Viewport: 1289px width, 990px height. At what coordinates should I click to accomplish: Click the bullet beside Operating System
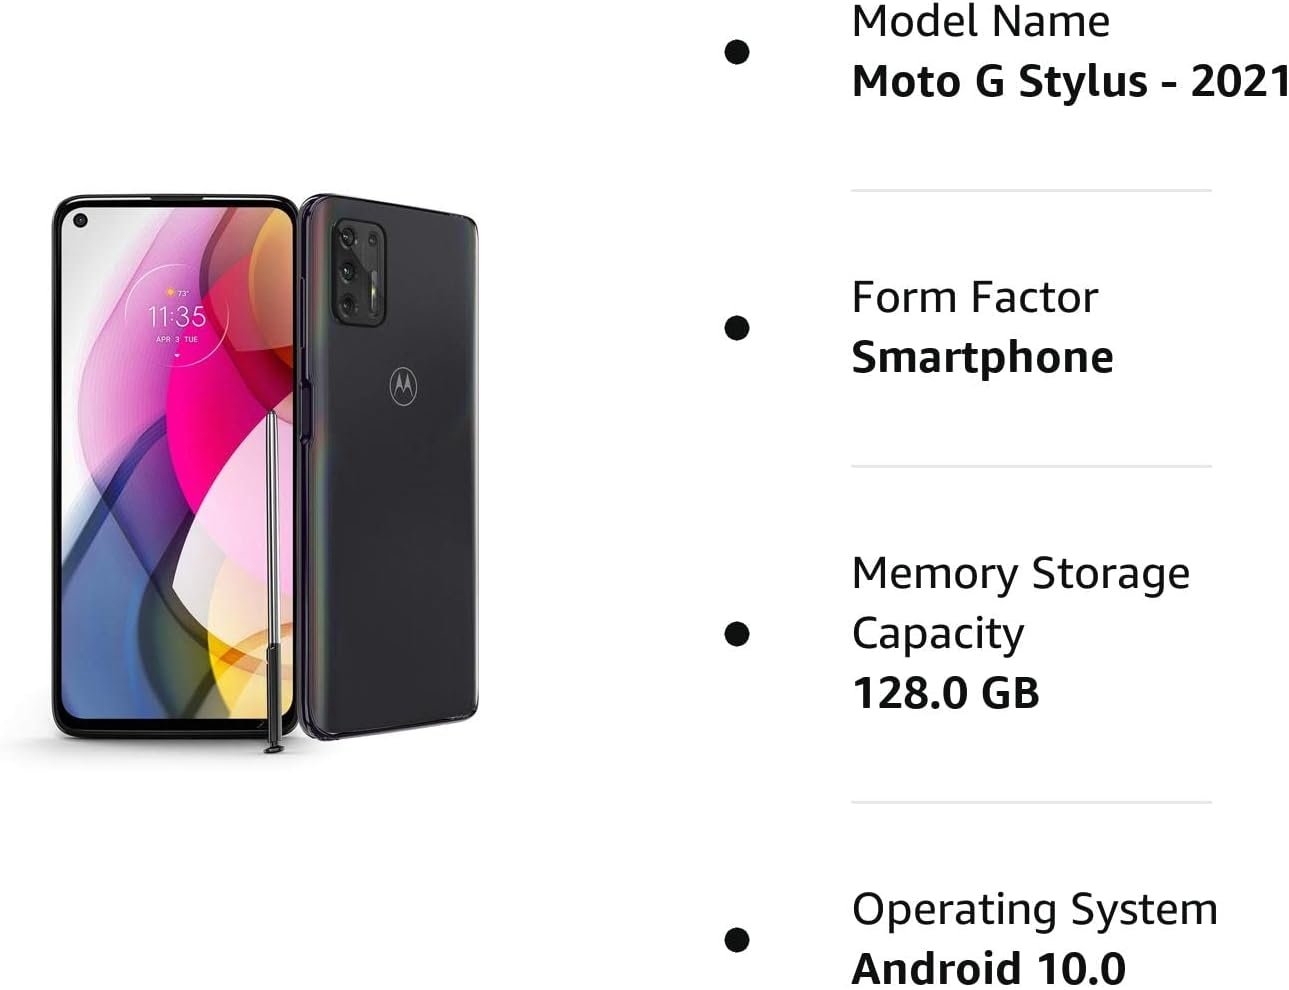point(737,939)
